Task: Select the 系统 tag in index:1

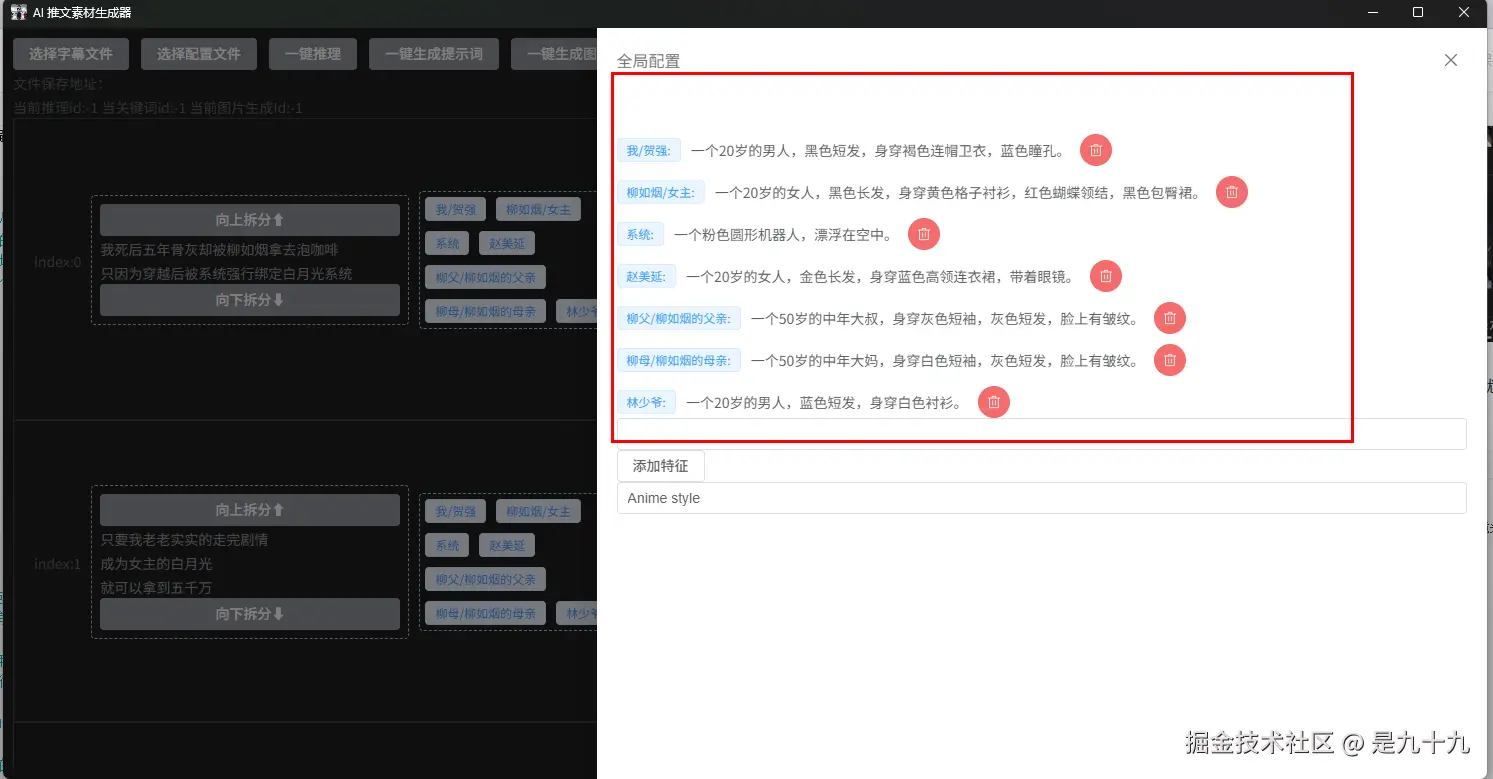Action: click(447, 545)
